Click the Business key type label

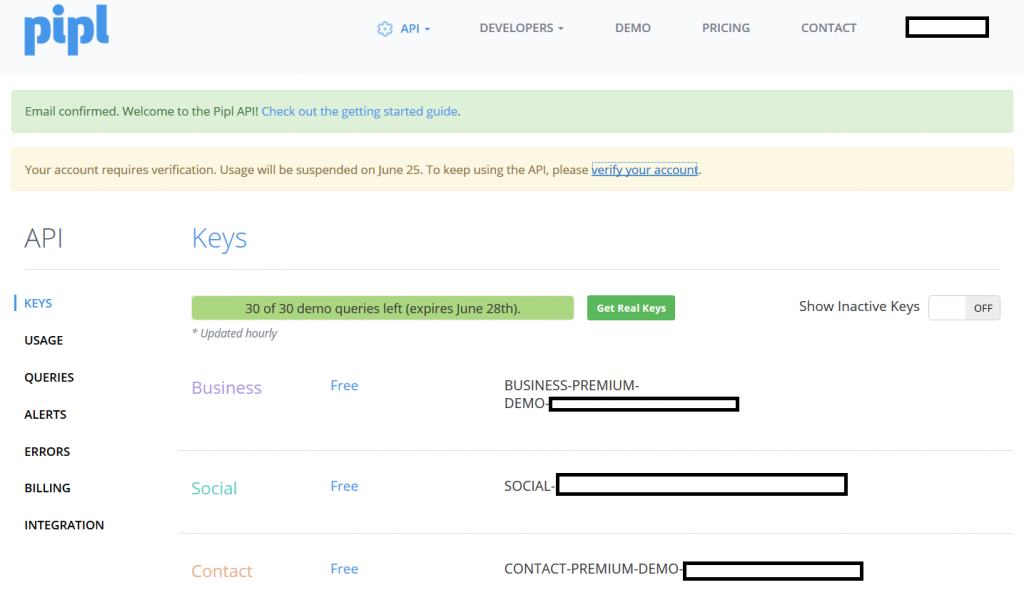coord(226,387)
